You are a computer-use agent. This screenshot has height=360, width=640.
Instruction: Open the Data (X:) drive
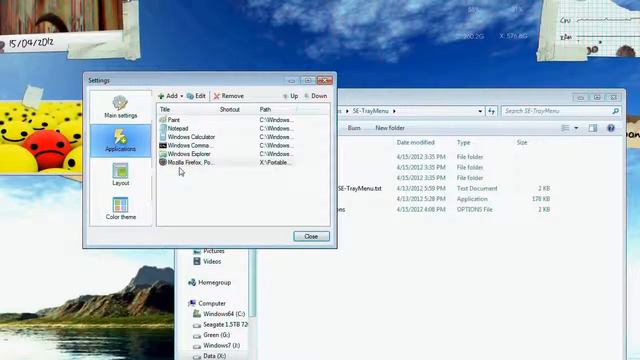tap(210, 356)
